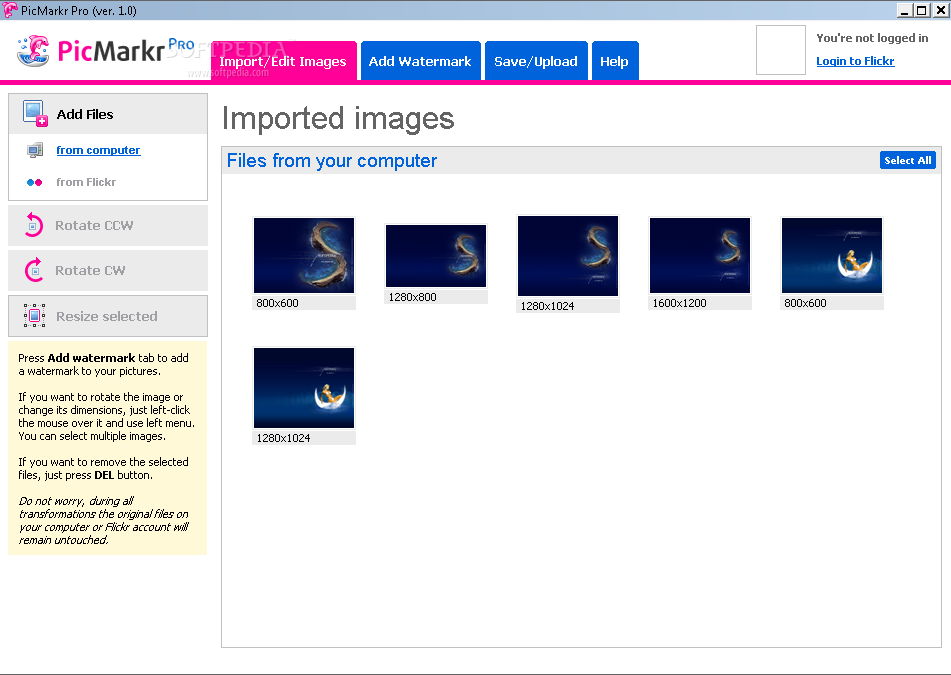Click the Resize selected label

pyautogui.click(x=107, y=317)
